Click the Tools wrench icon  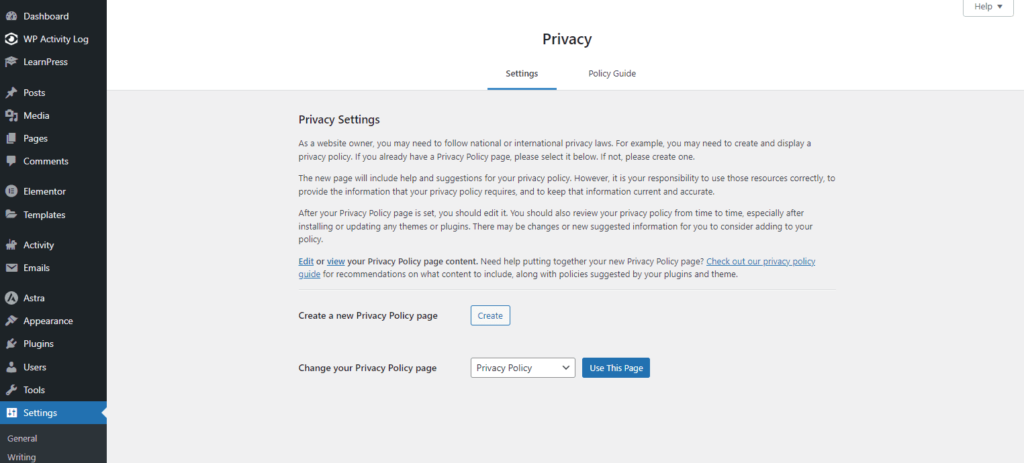[11, 390]
